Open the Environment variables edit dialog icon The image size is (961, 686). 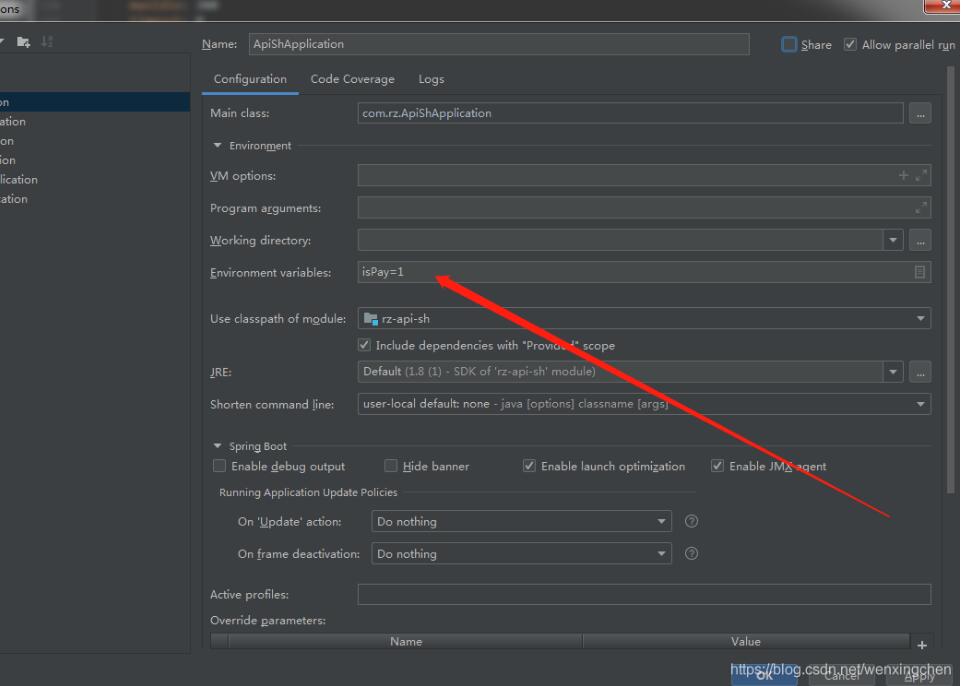tap(920, 272)
